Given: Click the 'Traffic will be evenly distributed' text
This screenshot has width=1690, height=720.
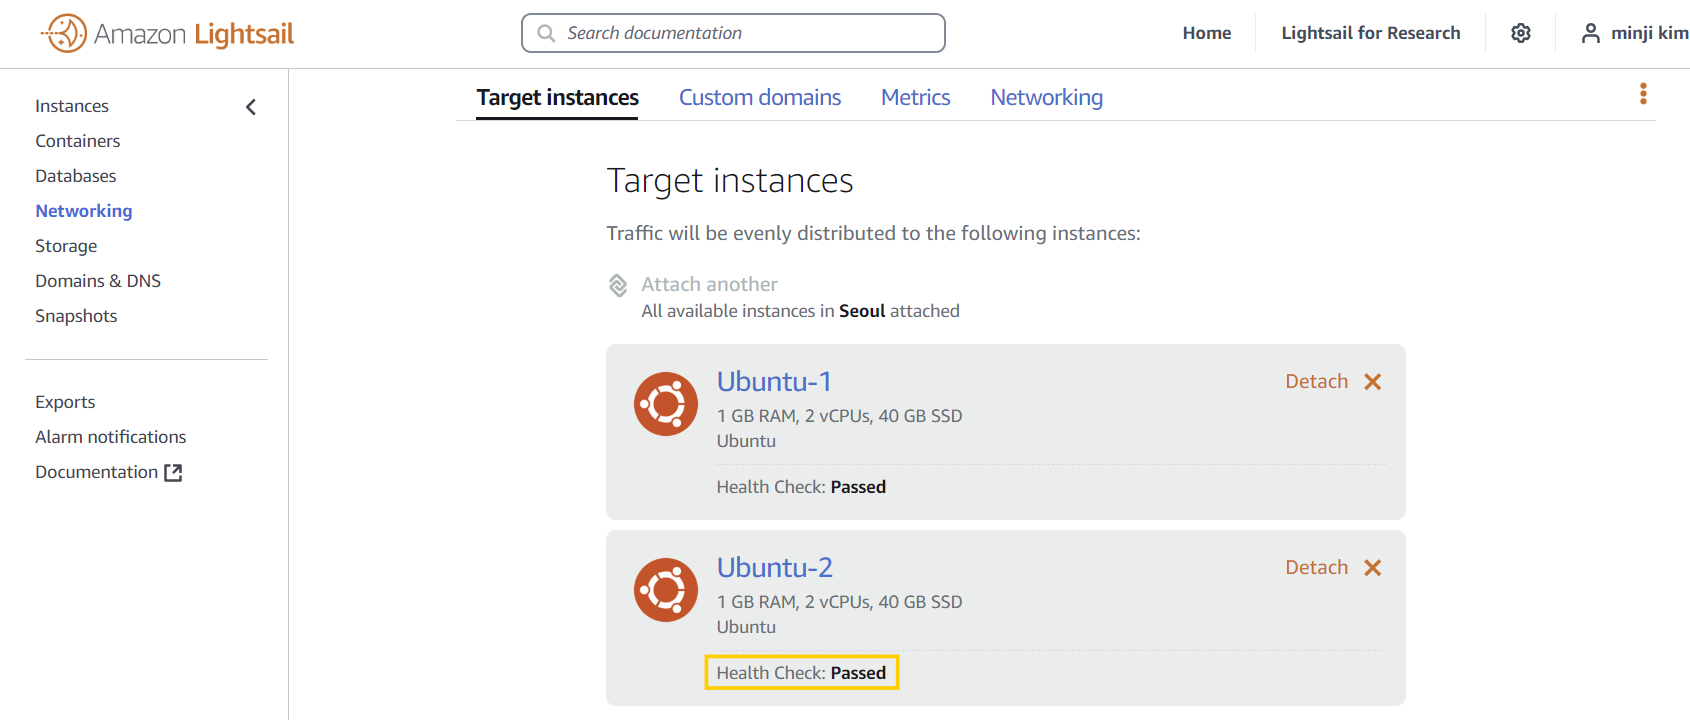Looking at the screenshot, I should coord(873,233).
